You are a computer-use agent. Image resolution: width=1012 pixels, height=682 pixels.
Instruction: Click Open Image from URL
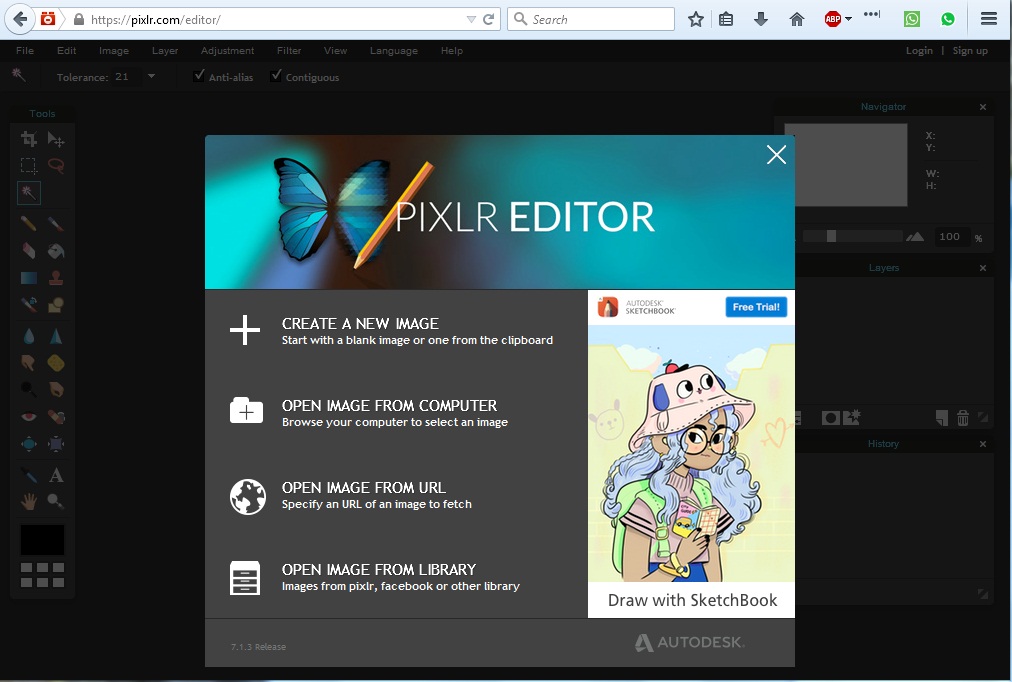point(351,495)
